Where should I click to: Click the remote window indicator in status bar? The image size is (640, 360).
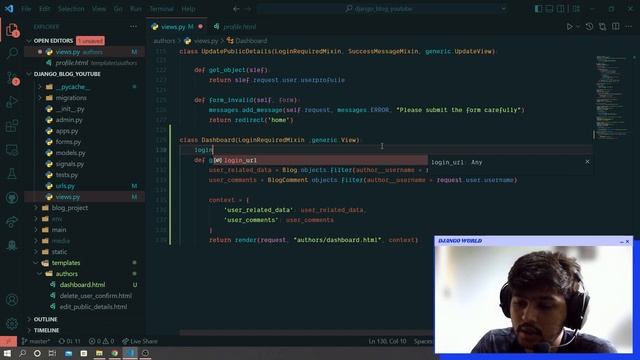(x=8, y=341)
